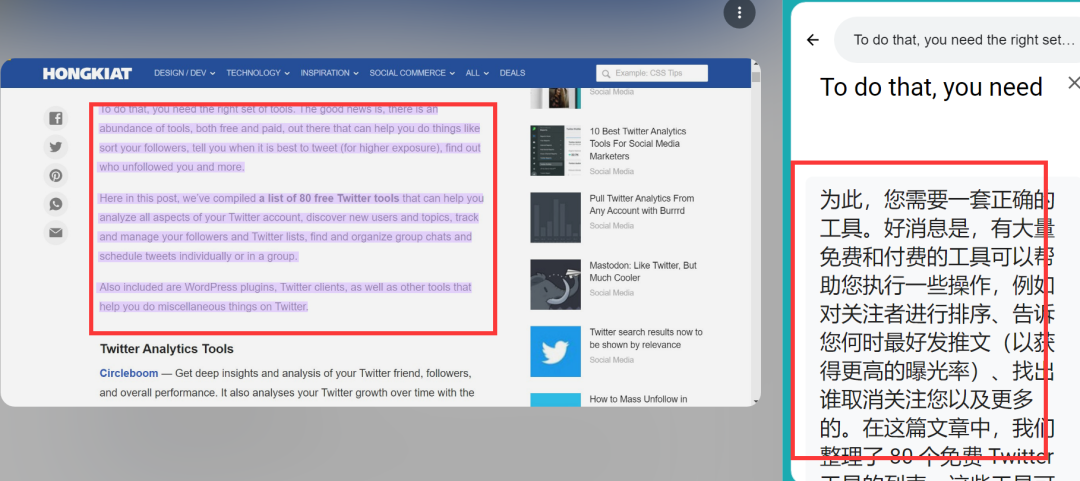
Task: Click the Mastodon mammoth thumbnail
Action: 555,285
